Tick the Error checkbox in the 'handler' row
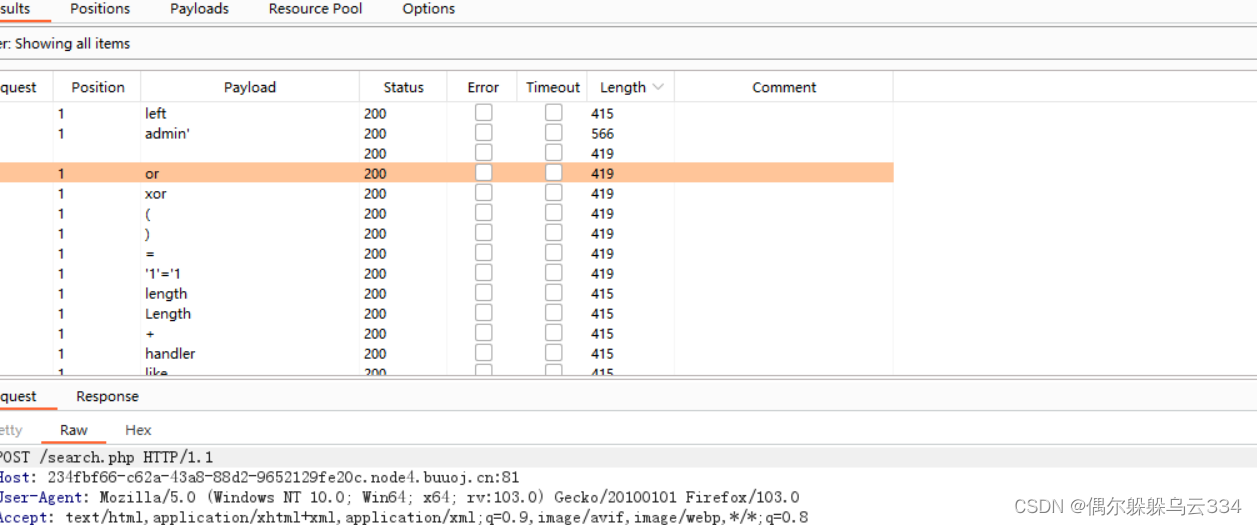 click(484, 353)
